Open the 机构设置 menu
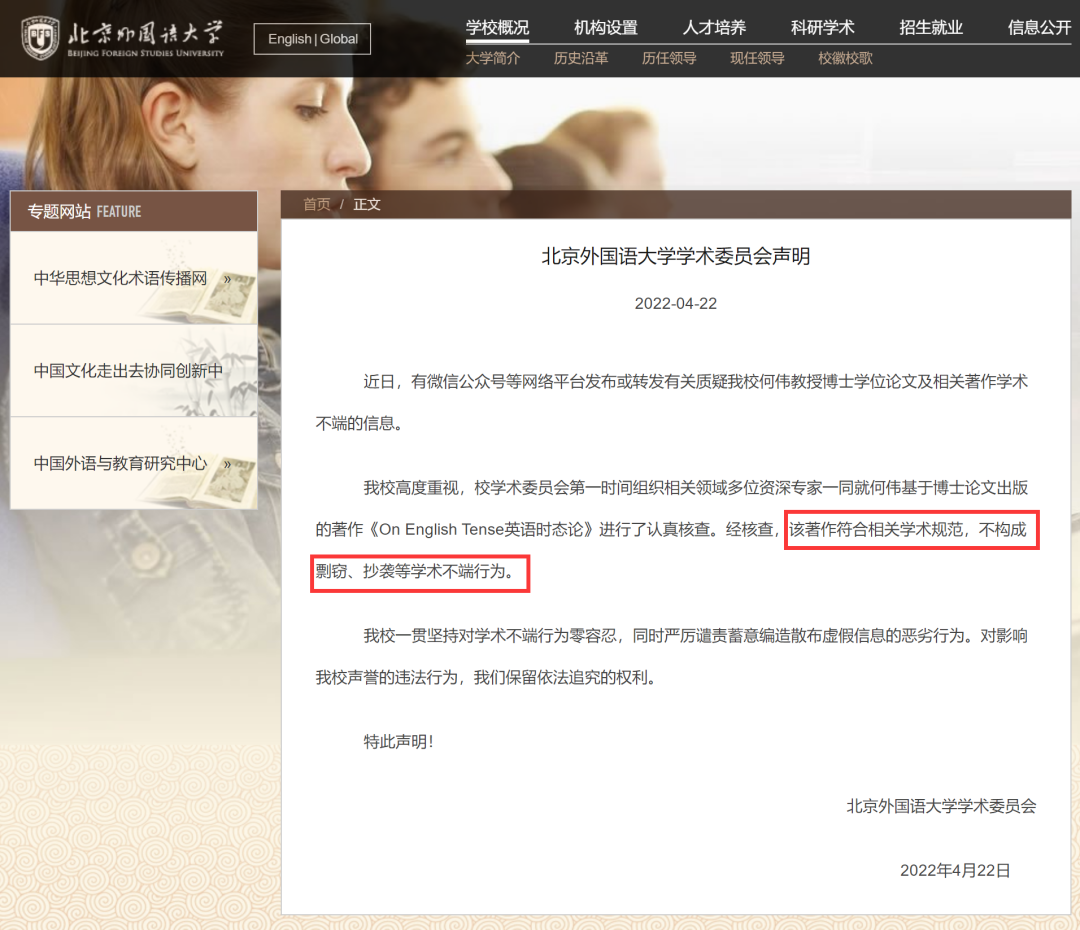 point(606,28)
